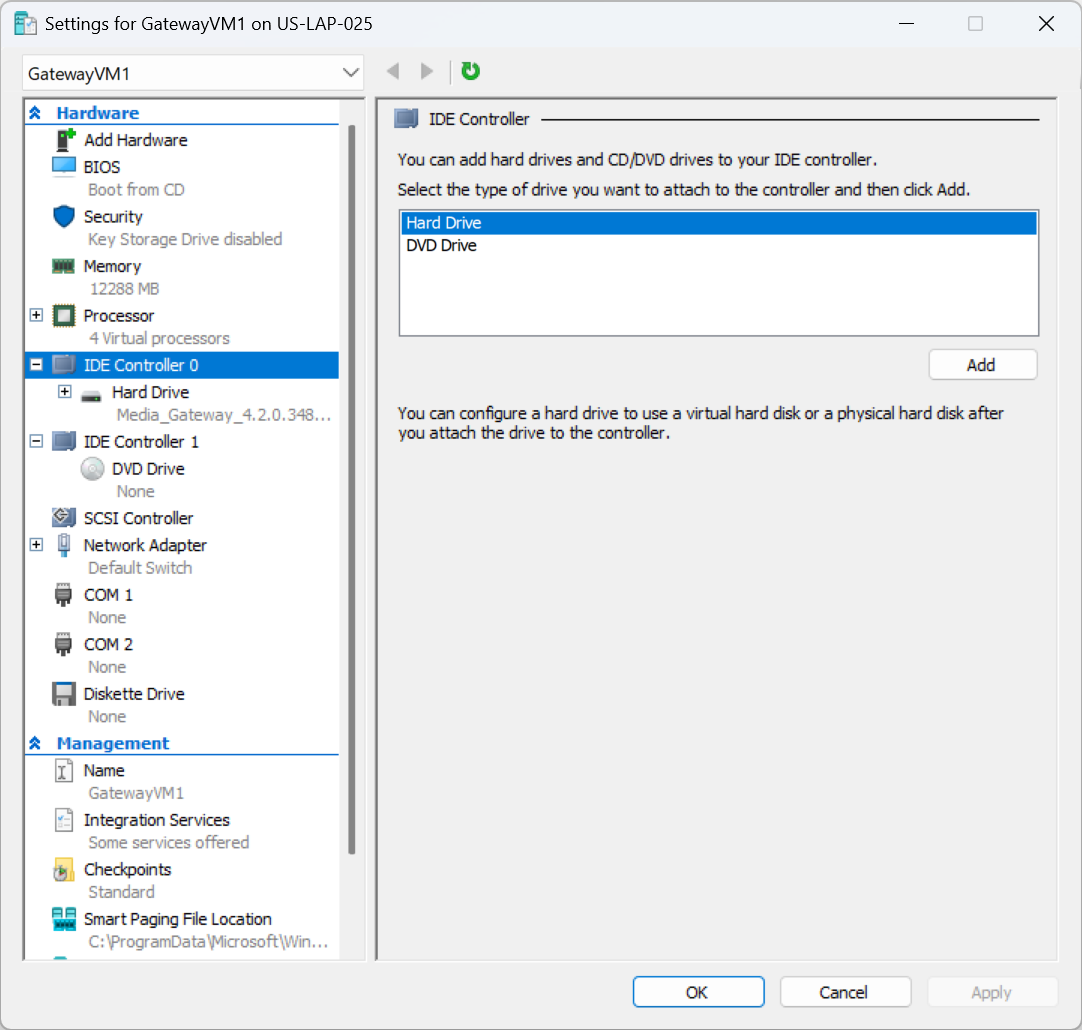Click the Security shield icon
Viewport: 1082px width, 1030px height.
tap(63, 216)
